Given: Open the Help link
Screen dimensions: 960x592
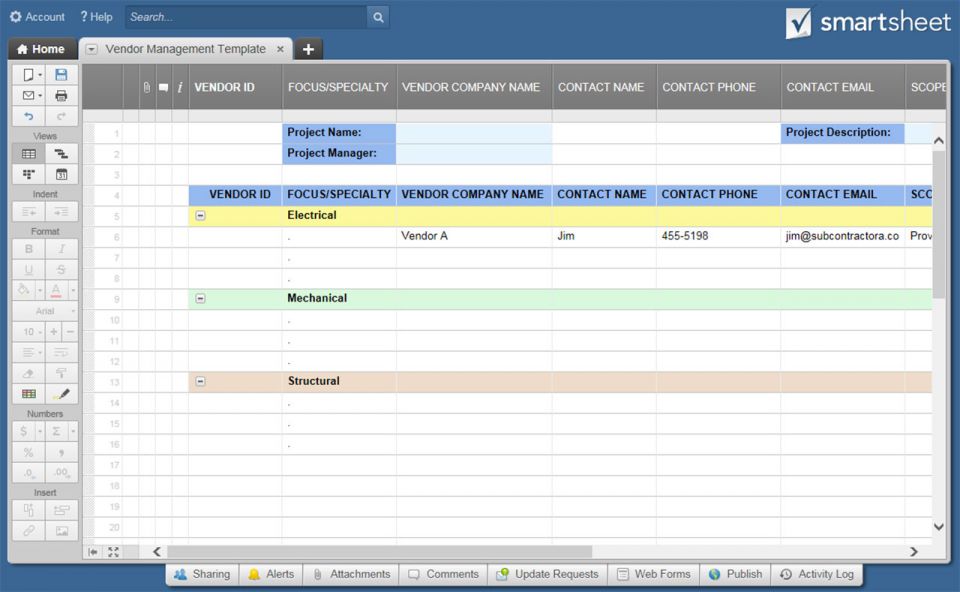Looking at the screenshot, I should 96,17.
